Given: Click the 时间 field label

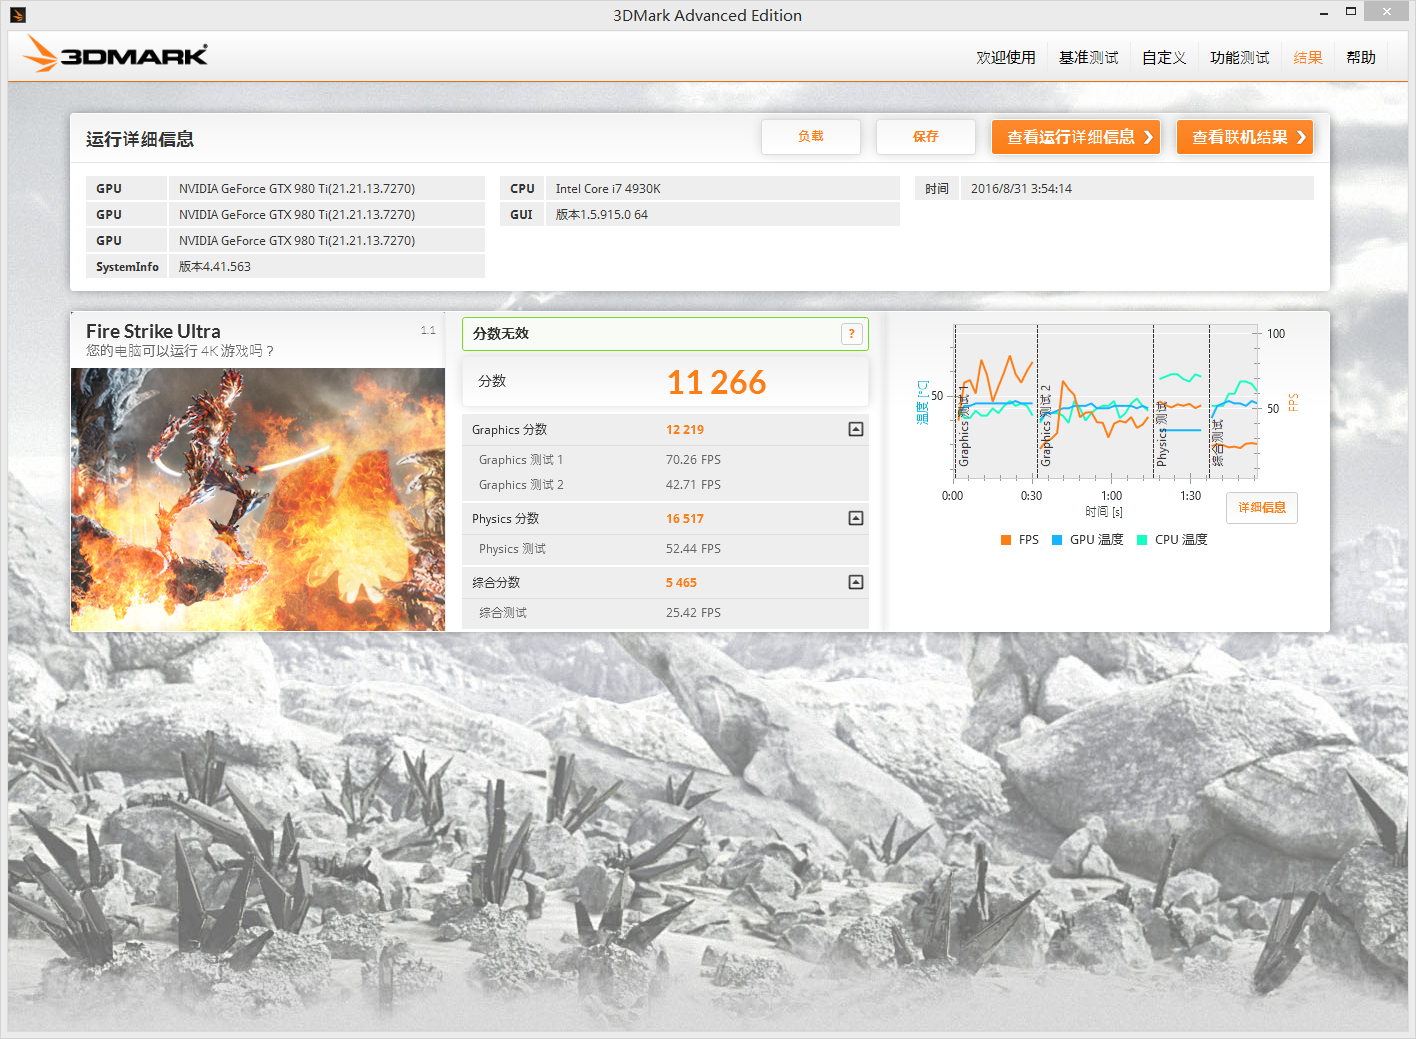Looking at the screenshot, I should (937, 189).
